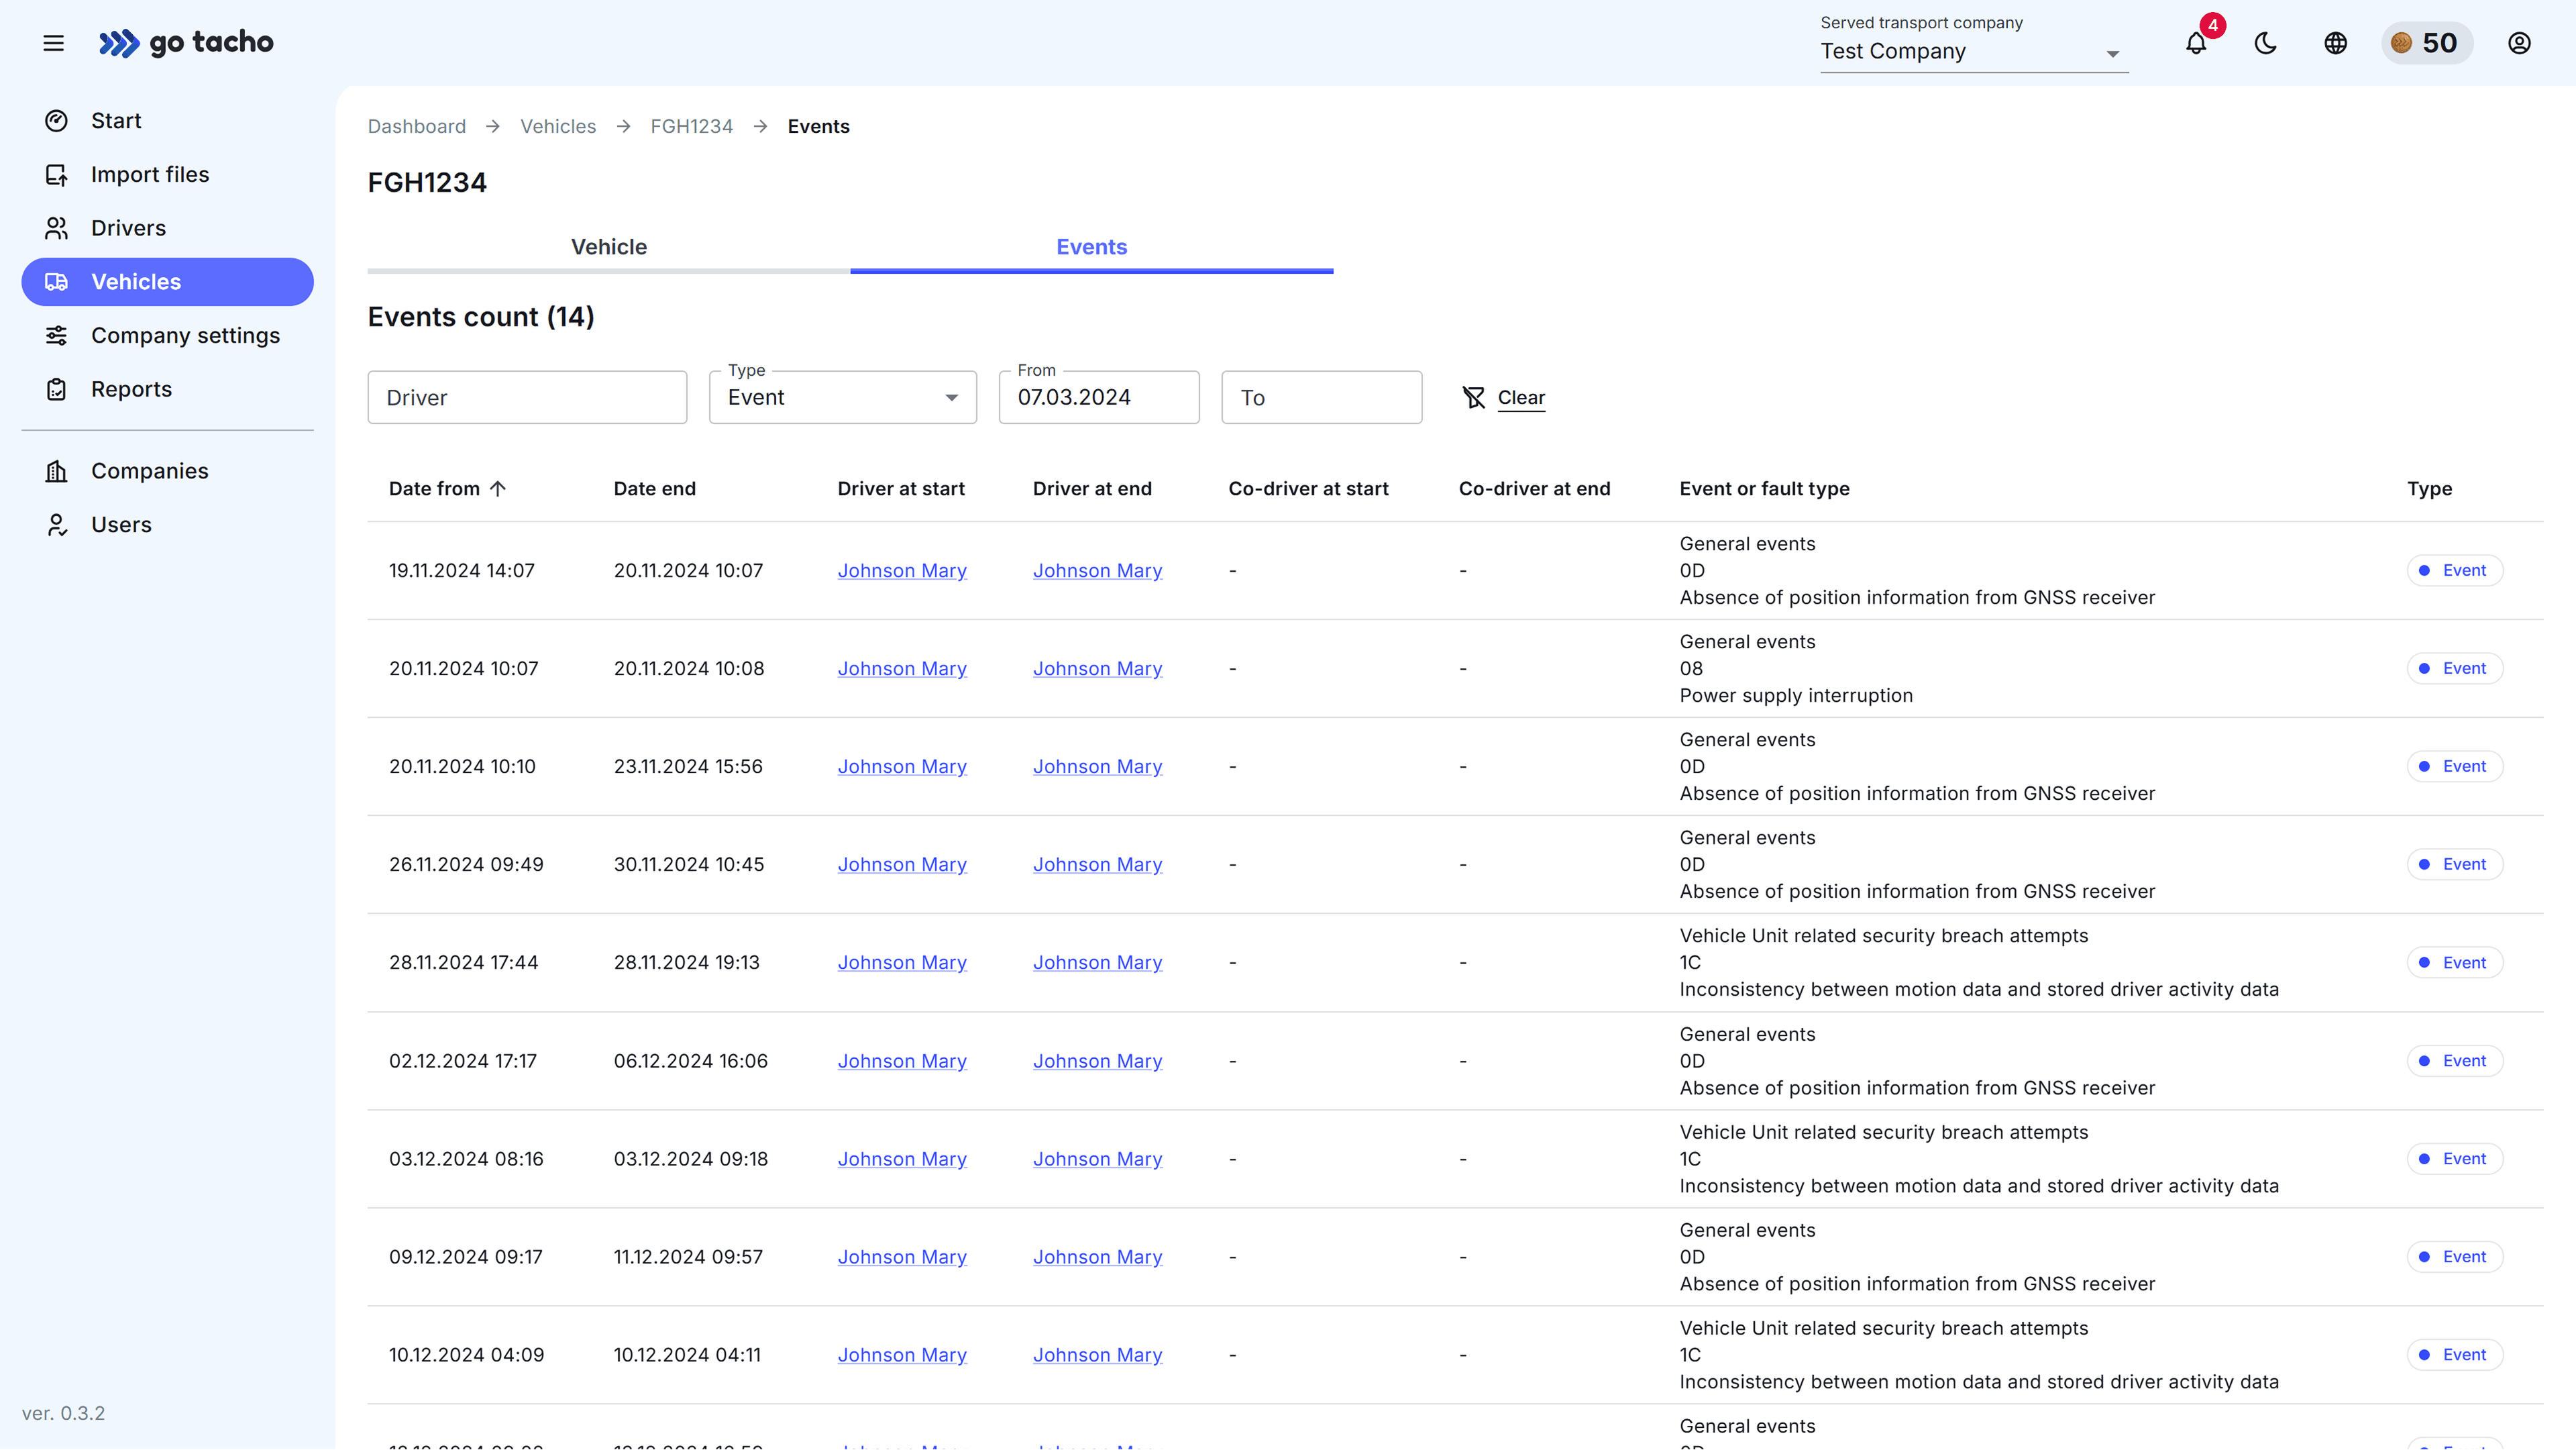Switch to the Vehicle tab
This screenshot has height=1450, width=2576.
tap(609, 247)
